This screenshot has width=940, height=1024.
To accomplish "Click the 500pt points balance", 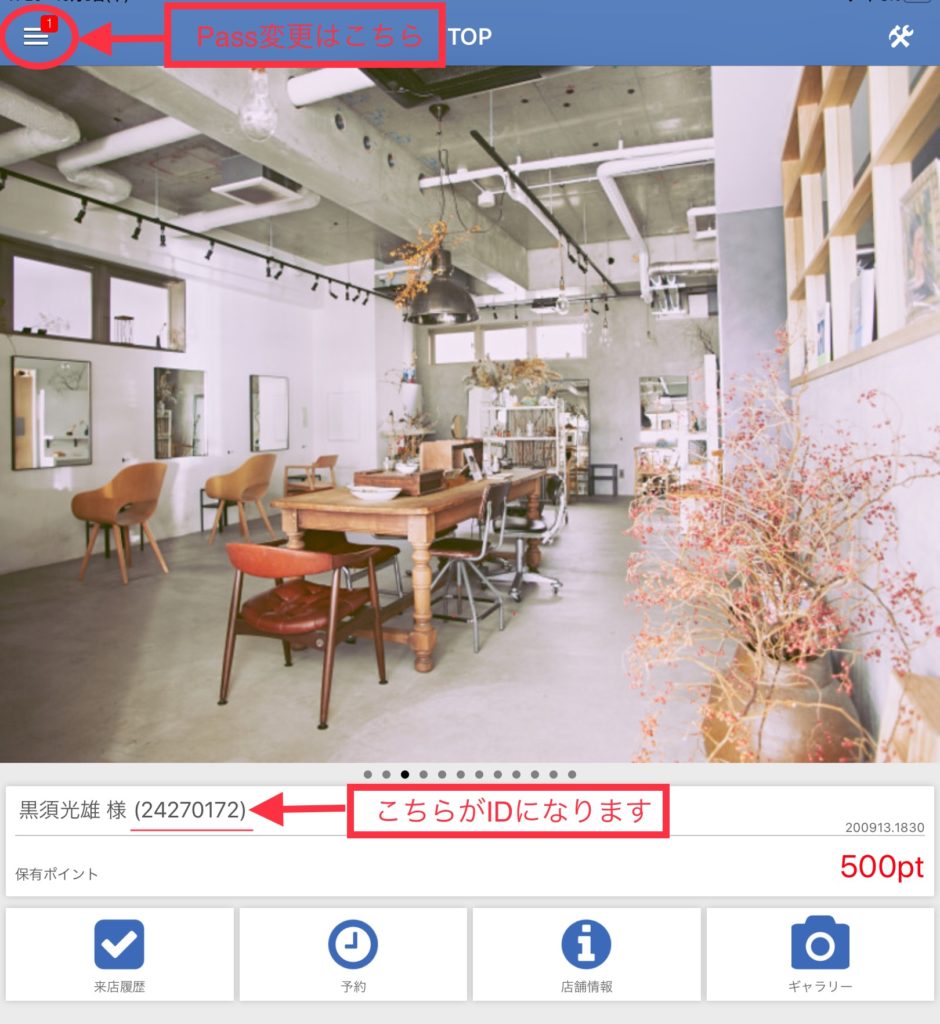I will [x=881, y=867].
